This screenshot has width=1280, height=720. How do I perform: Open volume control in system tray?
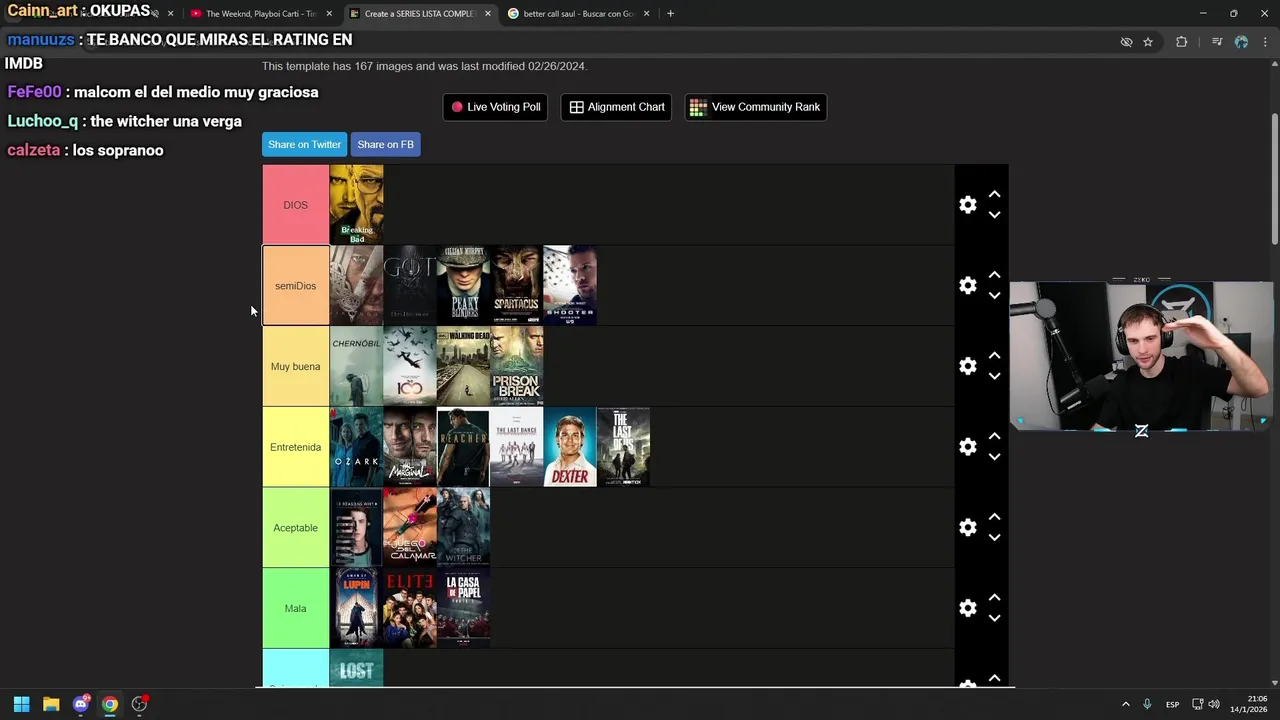tap(1214, 704)
